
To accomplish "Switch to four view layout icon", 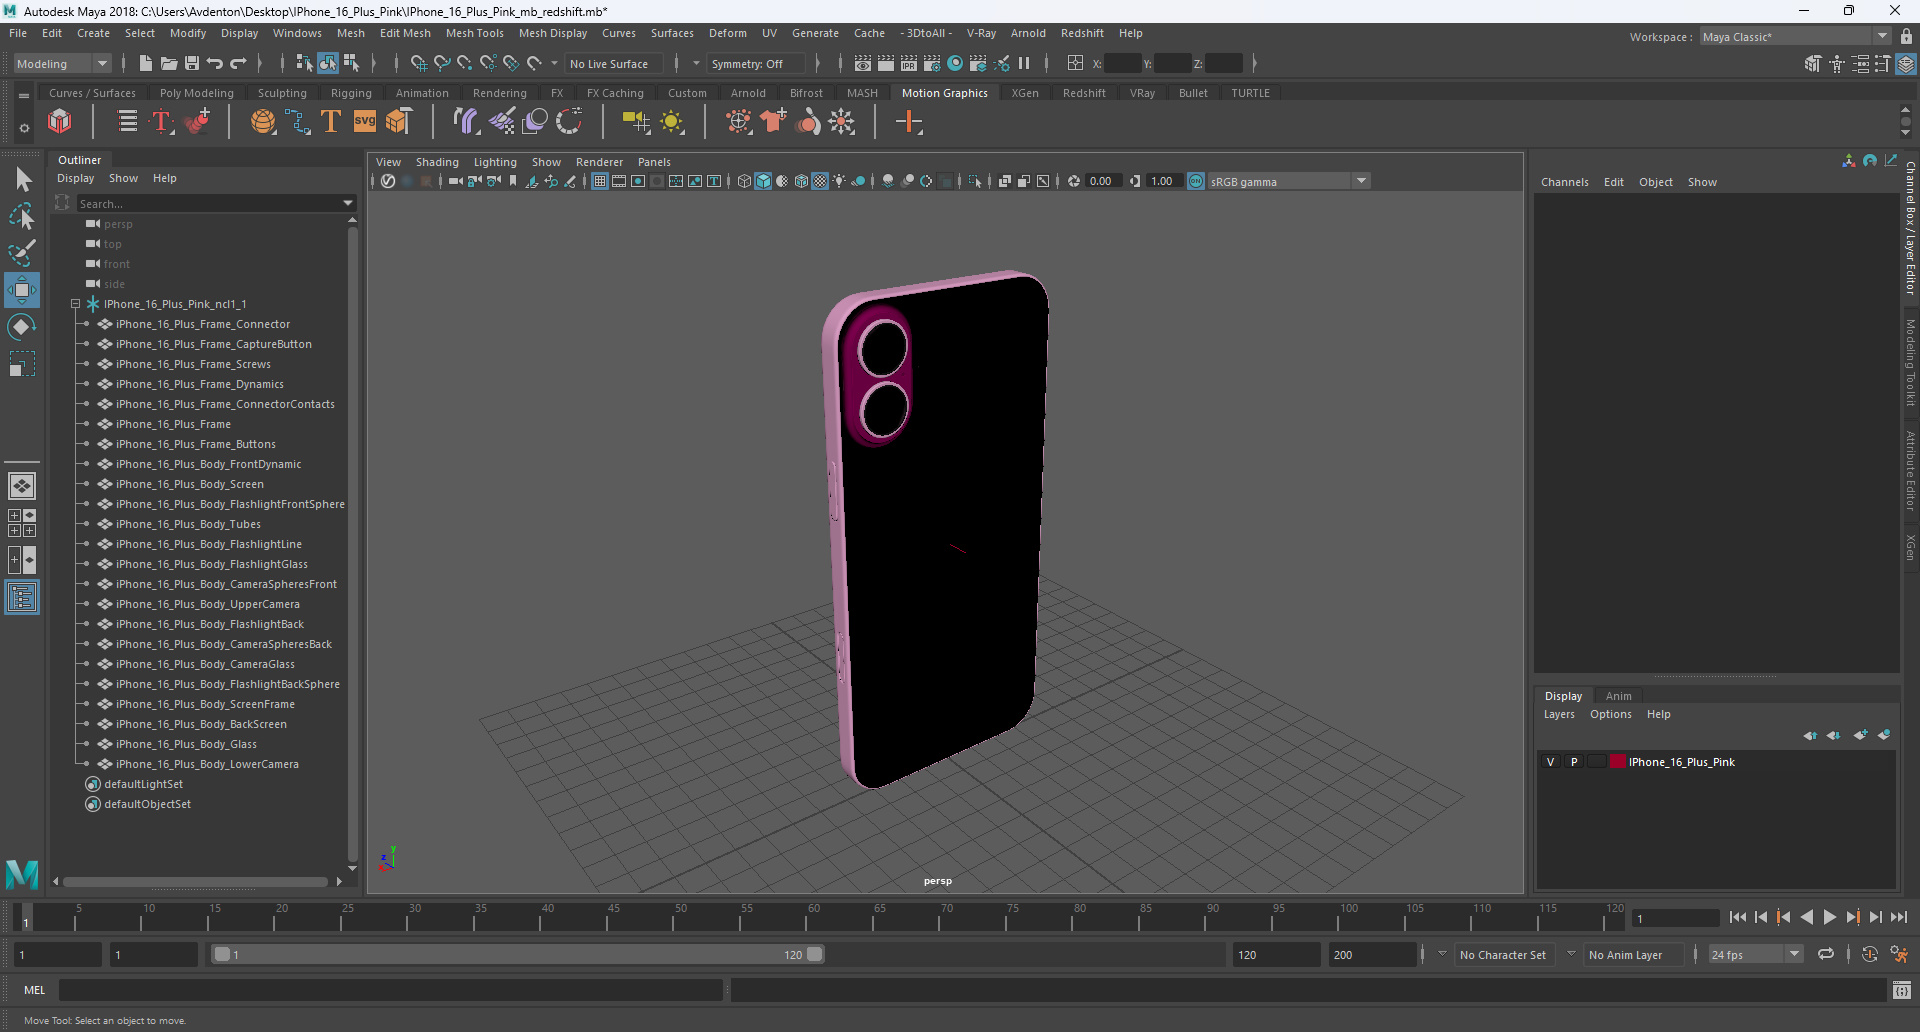I will pos(22,523).
